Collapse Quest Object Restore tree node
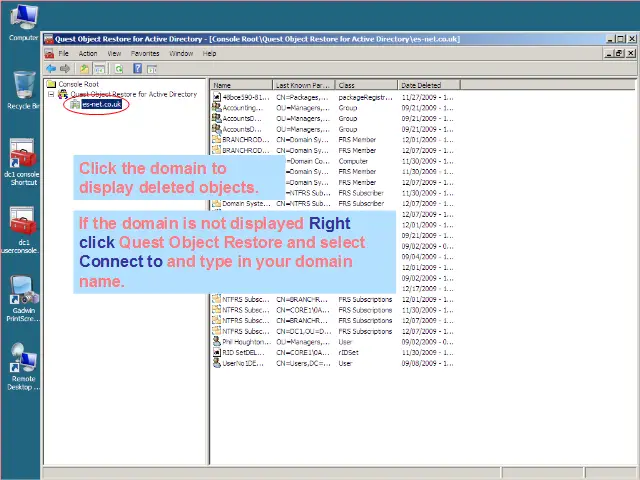640x480 pixels. point(51,94)
